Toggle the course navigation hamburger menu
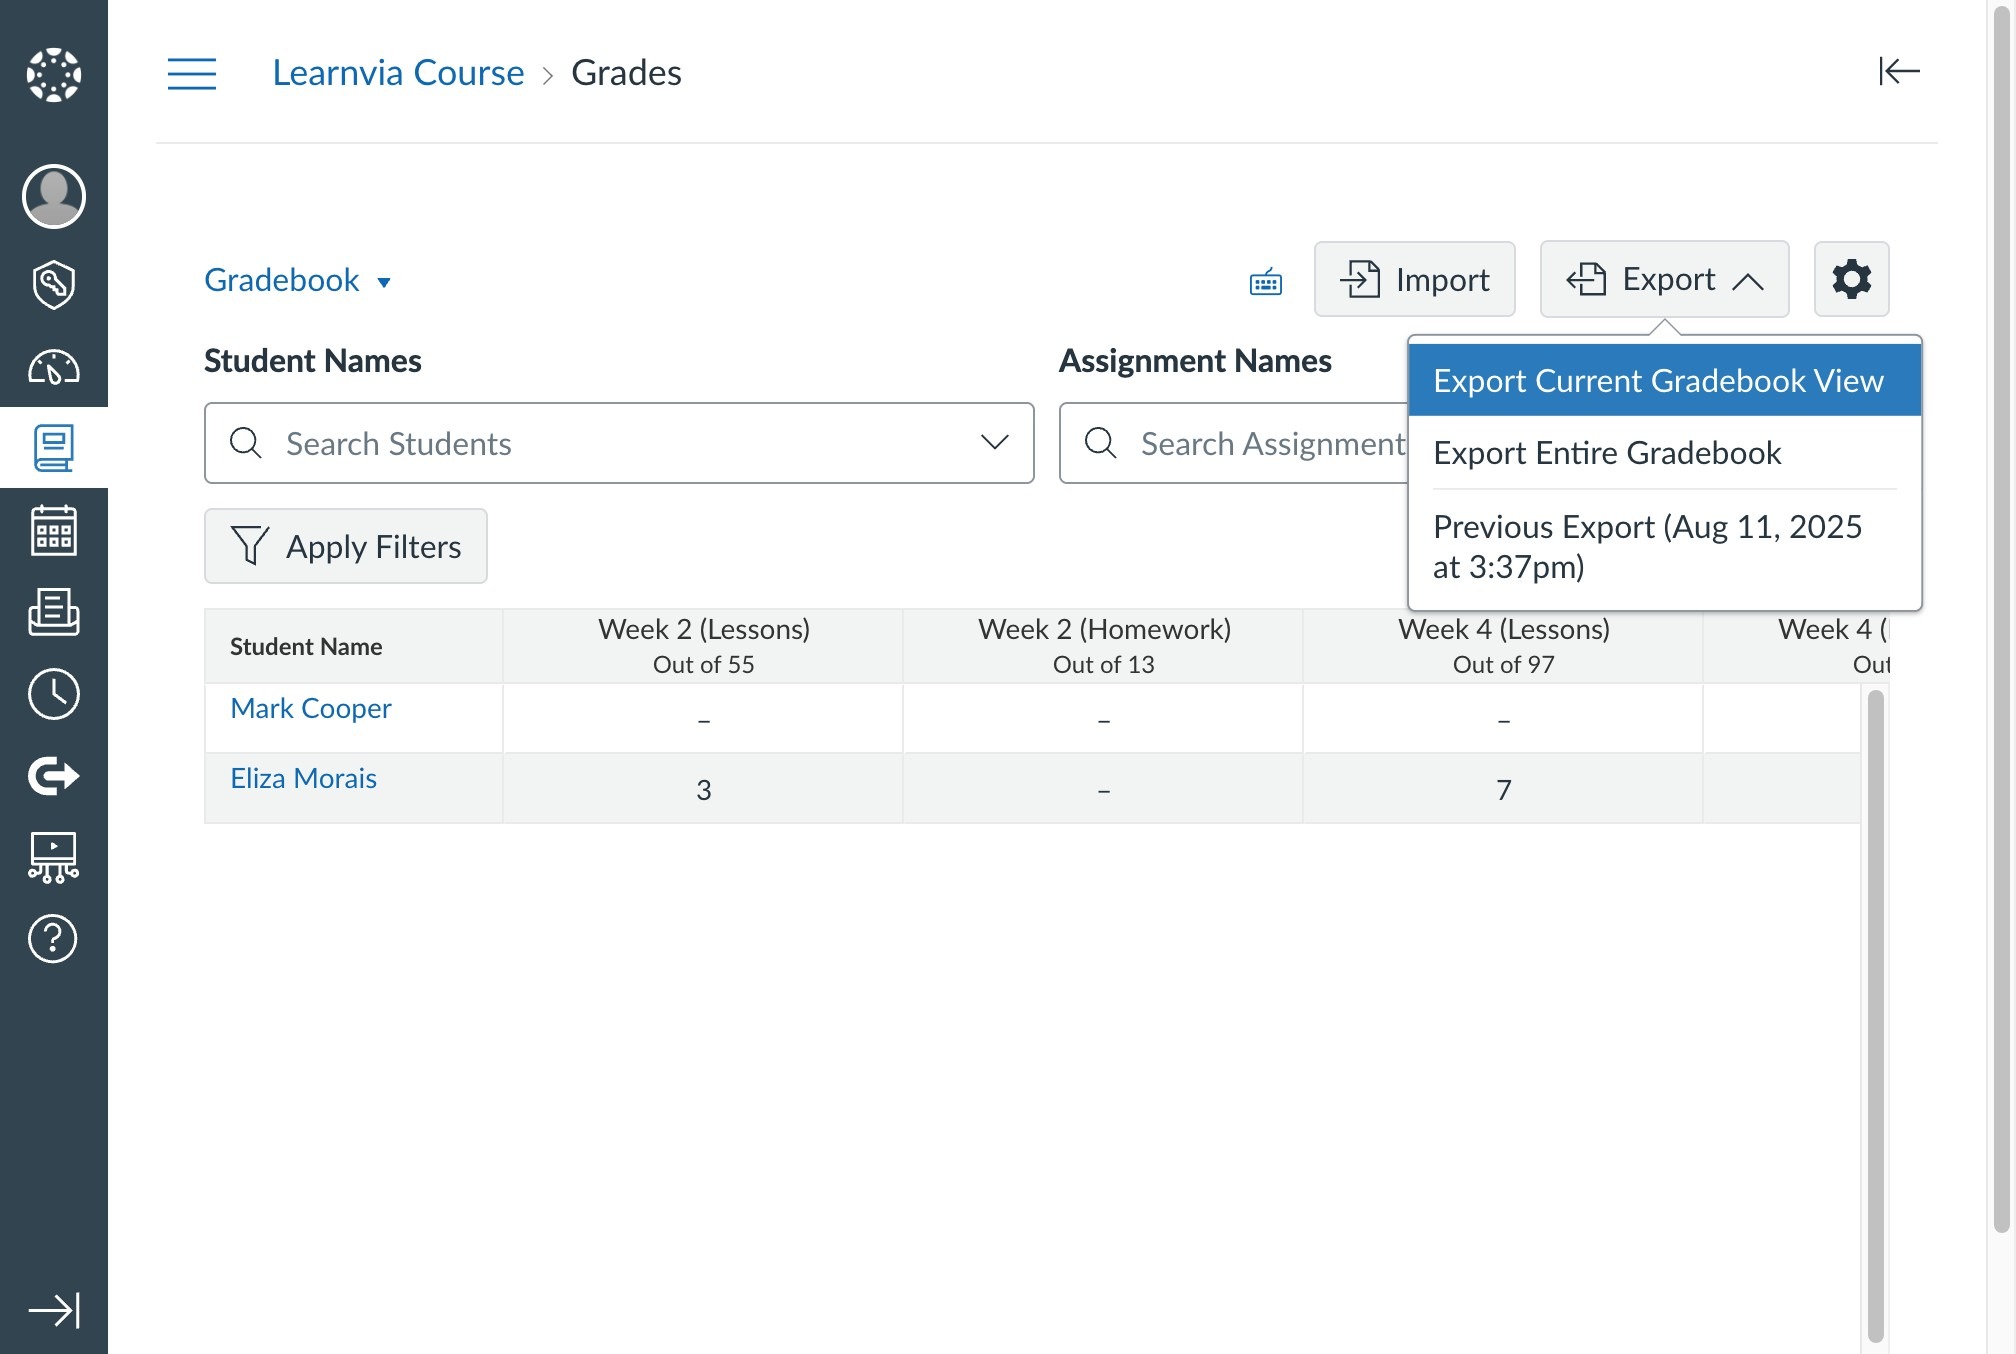This screenshot has width=2016, height=1354. tap(192, 74)
